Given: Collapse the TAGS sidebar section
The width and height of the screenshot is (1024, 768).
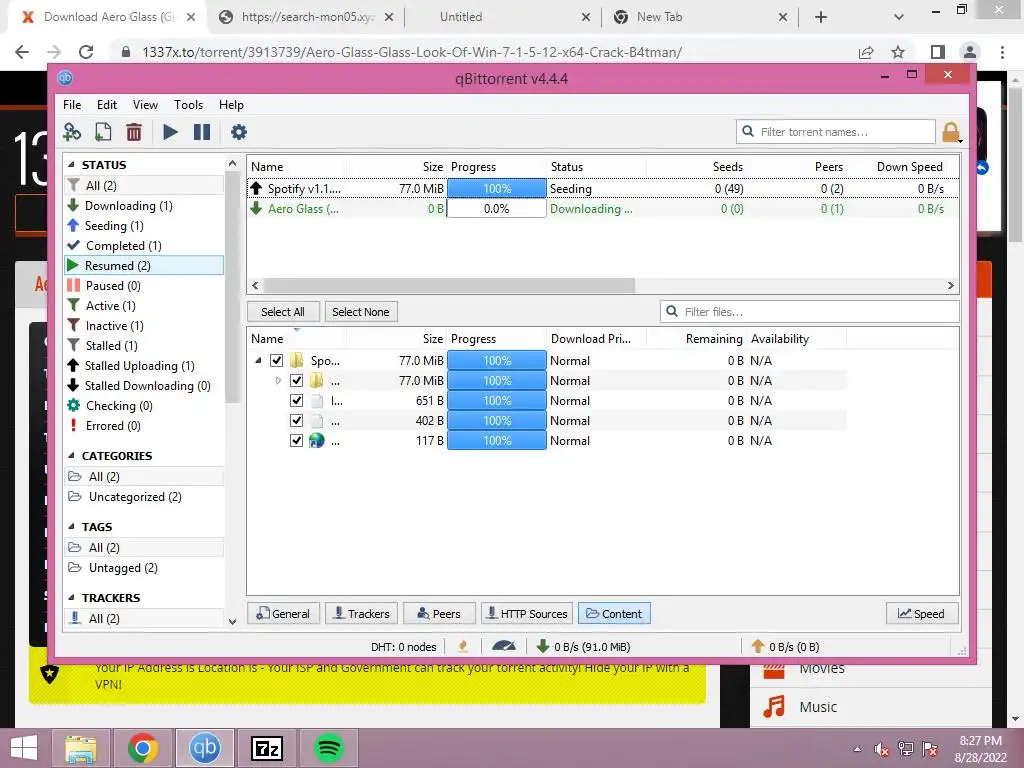Looking at the screenshot, I should point(71,527).
